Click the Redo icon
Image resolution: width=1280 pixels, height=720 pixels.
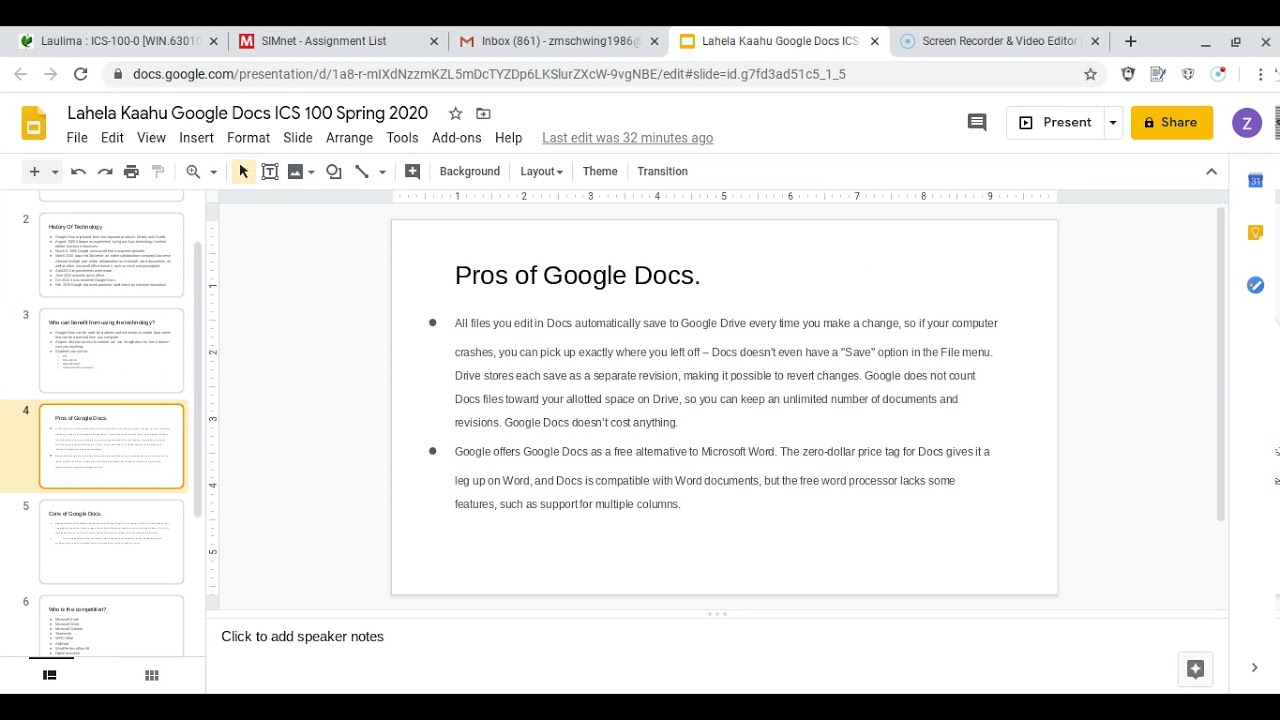[105, 172]
